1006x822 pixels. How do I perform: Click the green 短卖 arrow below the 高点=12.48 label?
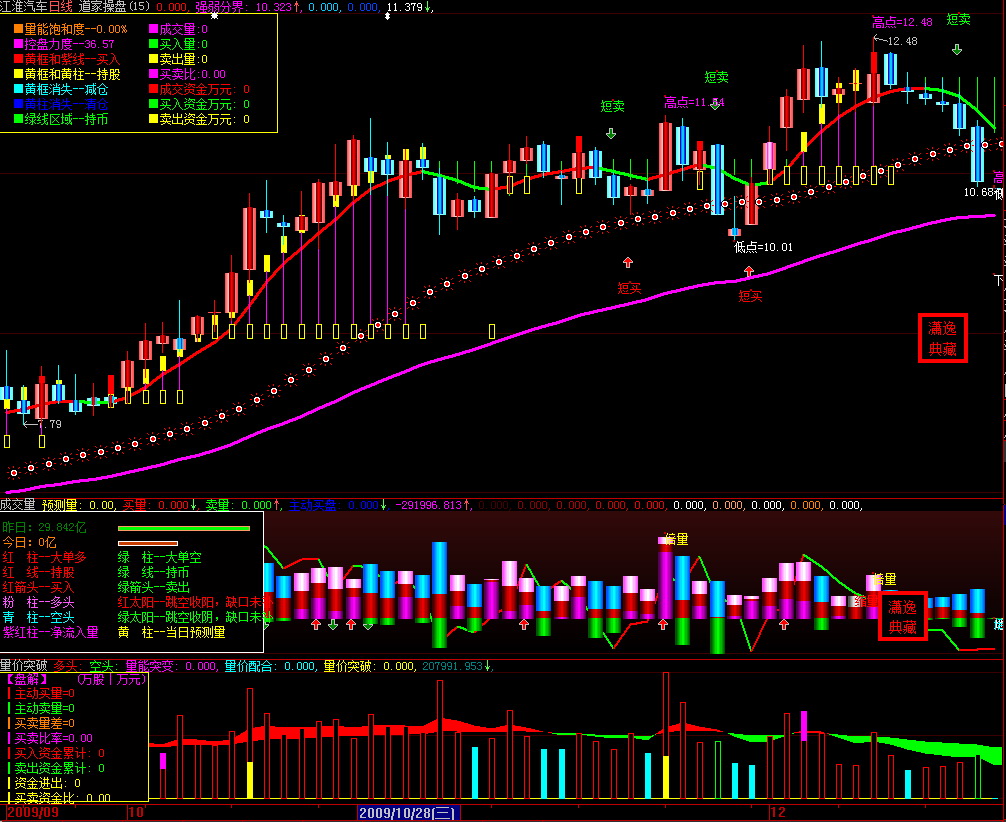click(x=957, y=49)
